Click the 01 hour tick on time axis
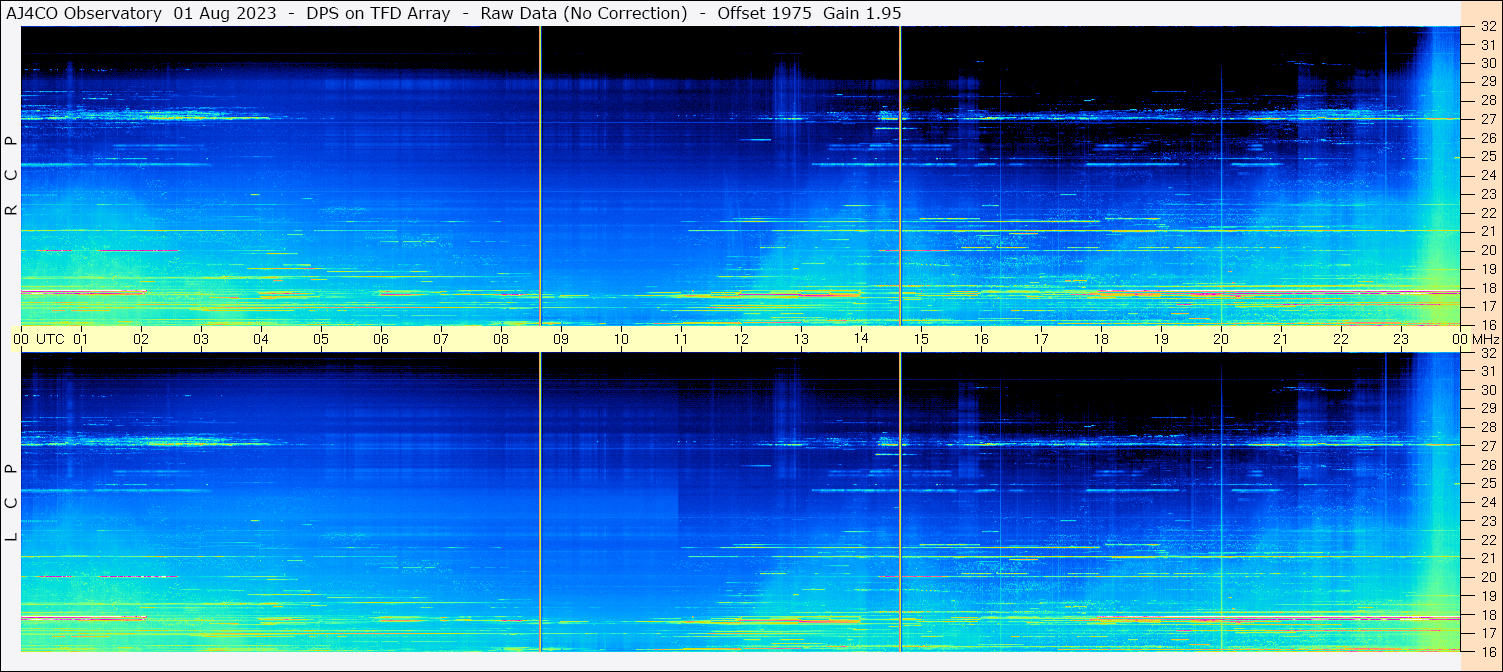Viewport: 1503px width, 672px height. click(81, 339)
